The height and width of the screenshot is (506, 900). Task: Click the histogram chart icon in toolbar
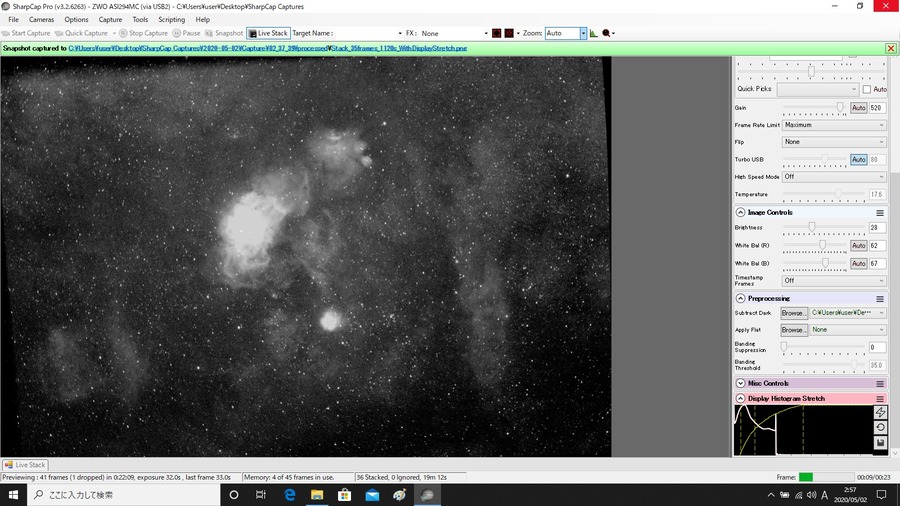point(593,33)
